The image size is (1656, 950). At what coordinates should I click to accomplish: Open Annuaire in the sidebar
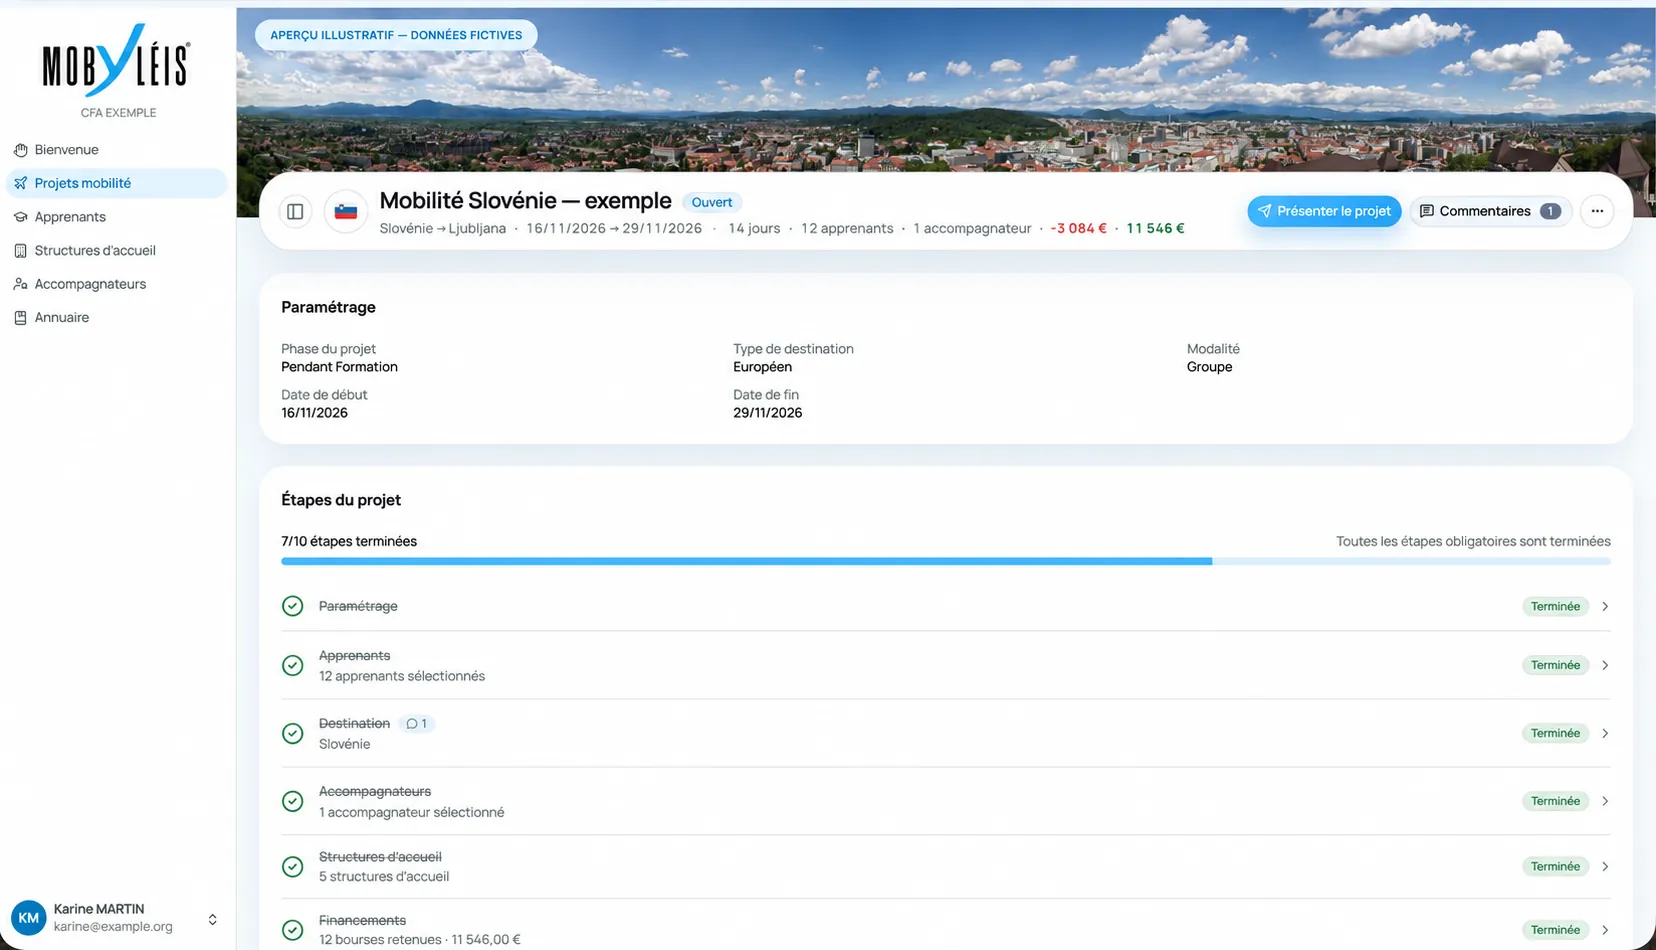click(116, 318)
